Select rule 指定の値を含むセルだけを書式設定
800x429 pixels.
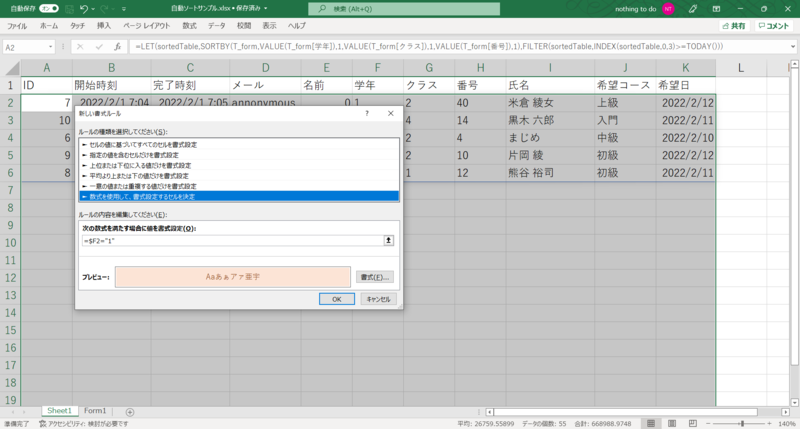pyautogui.click(x=239, y=155)
